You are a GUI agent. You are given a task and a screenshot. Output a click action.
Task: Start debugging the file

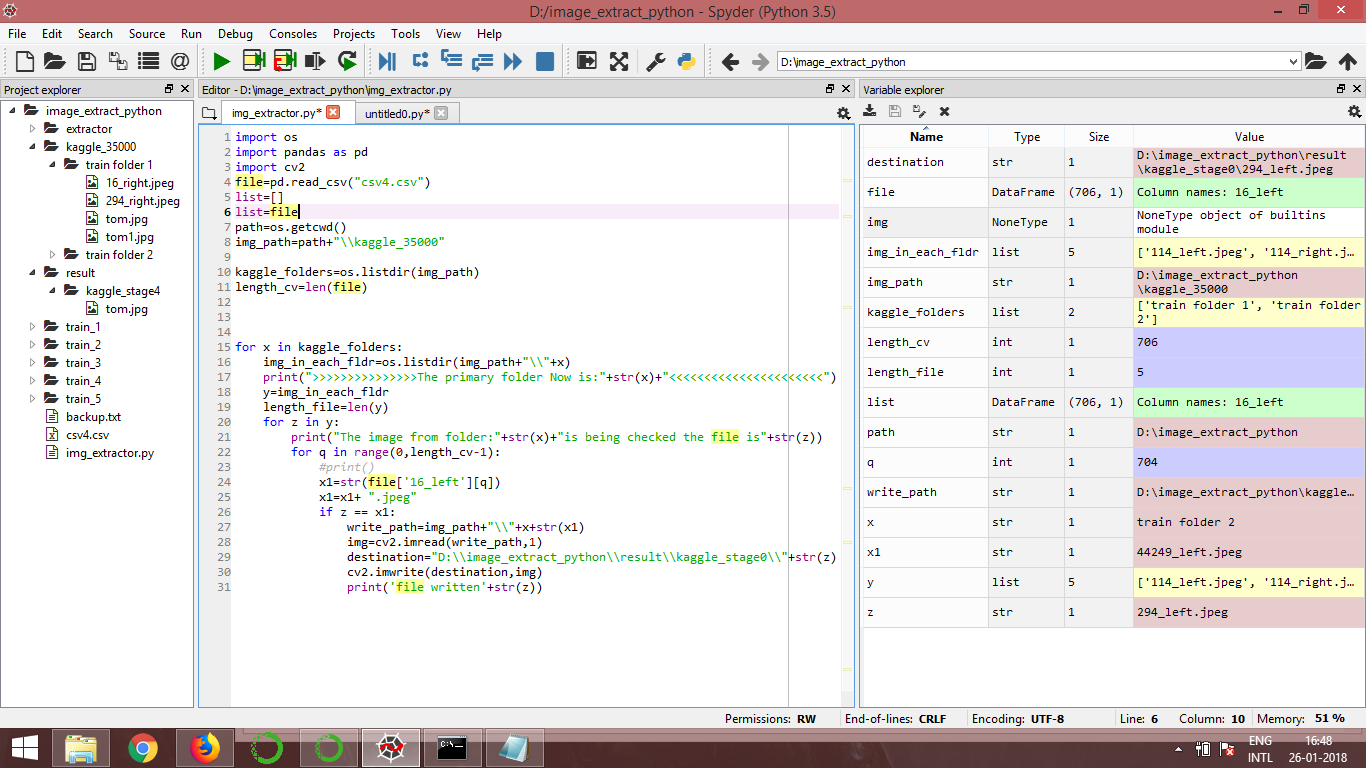click(x=387, y=62)
